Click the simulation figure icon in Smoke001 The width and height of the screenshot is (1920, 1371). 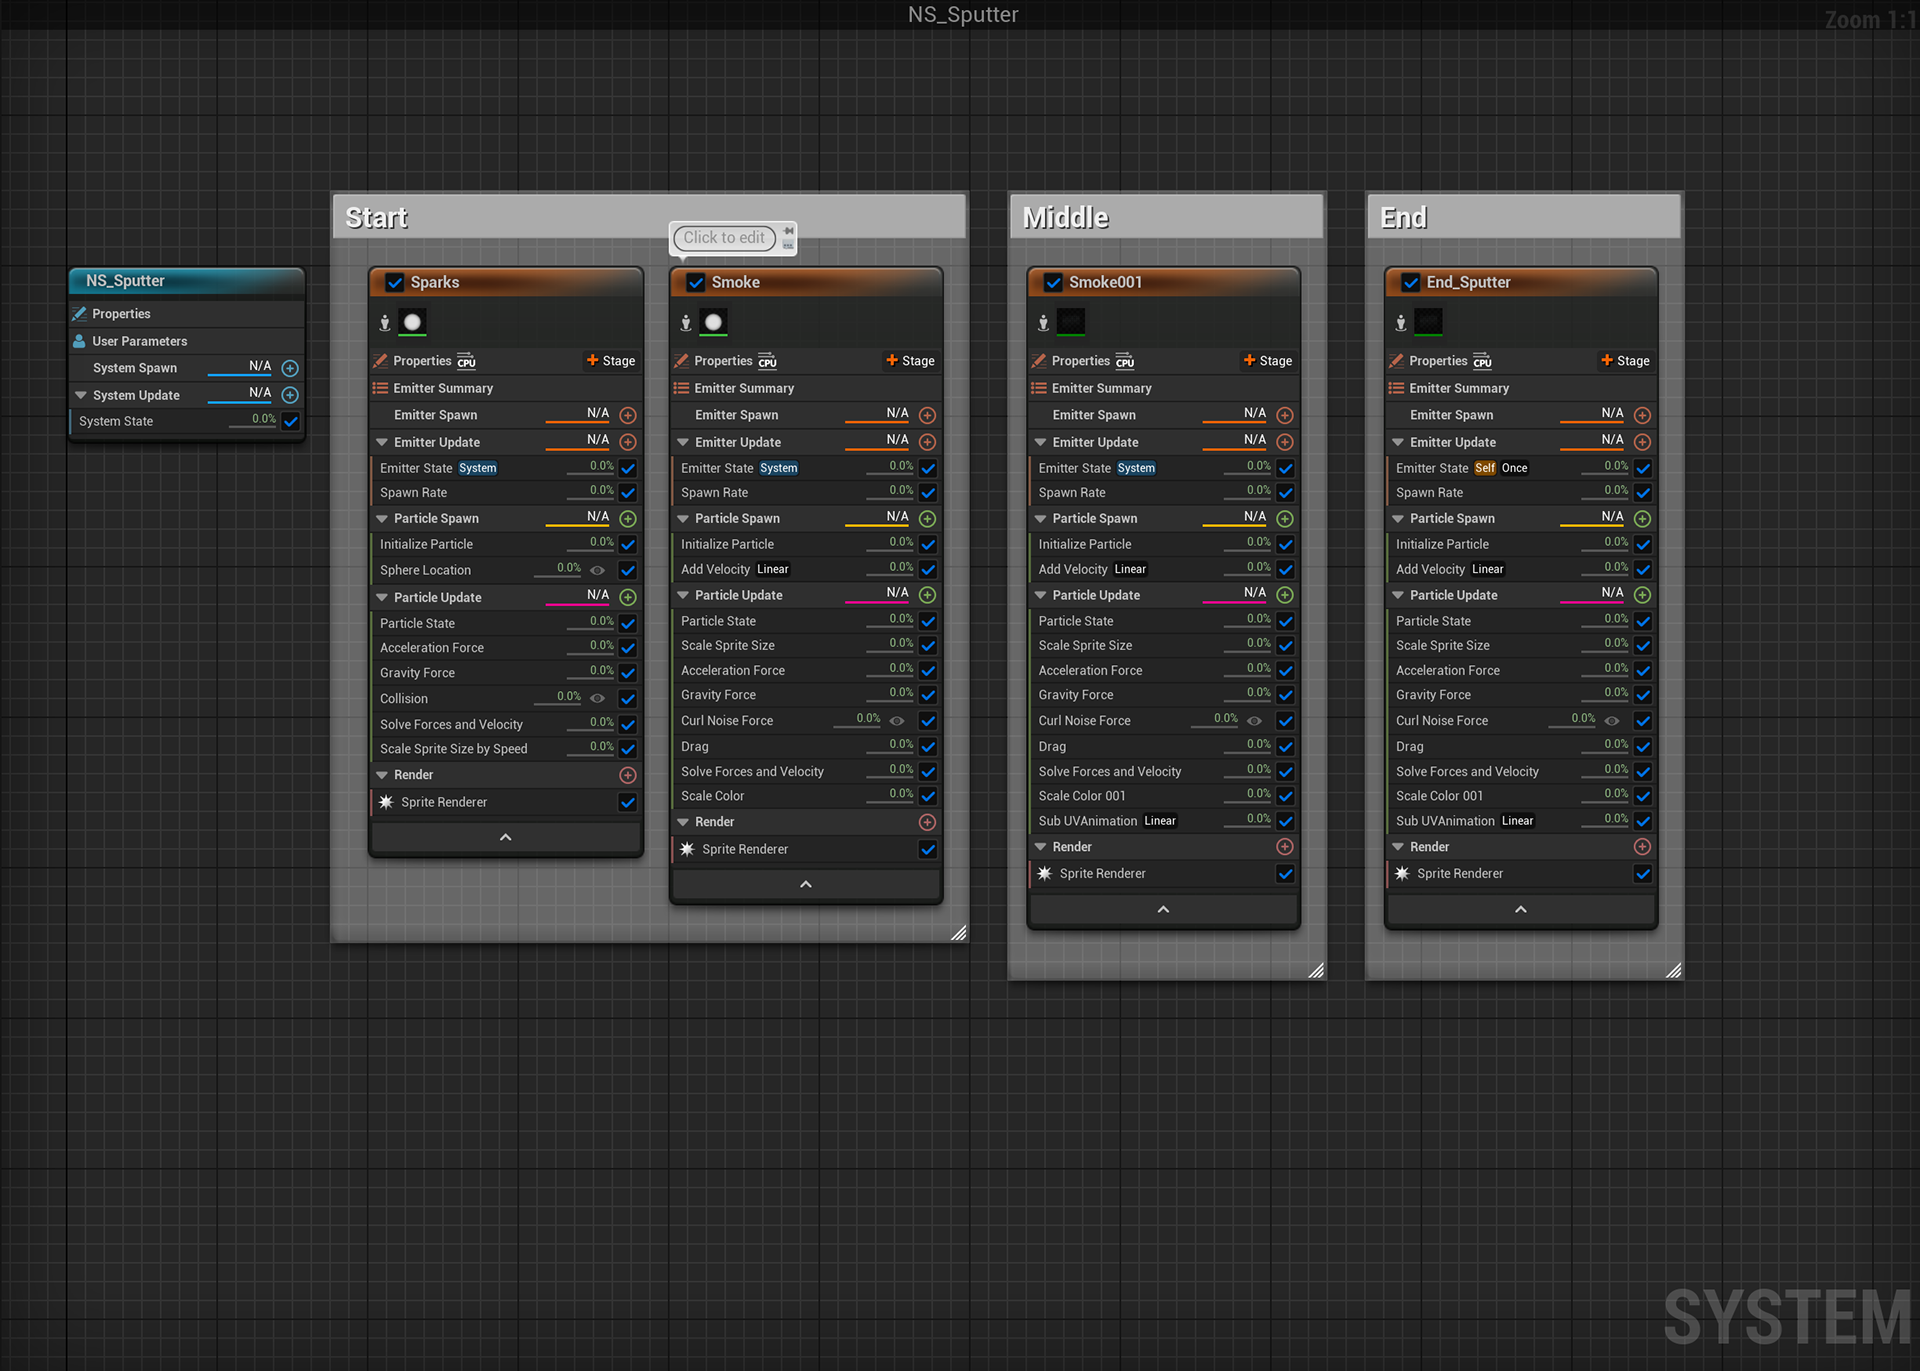tap(1043, 322)
